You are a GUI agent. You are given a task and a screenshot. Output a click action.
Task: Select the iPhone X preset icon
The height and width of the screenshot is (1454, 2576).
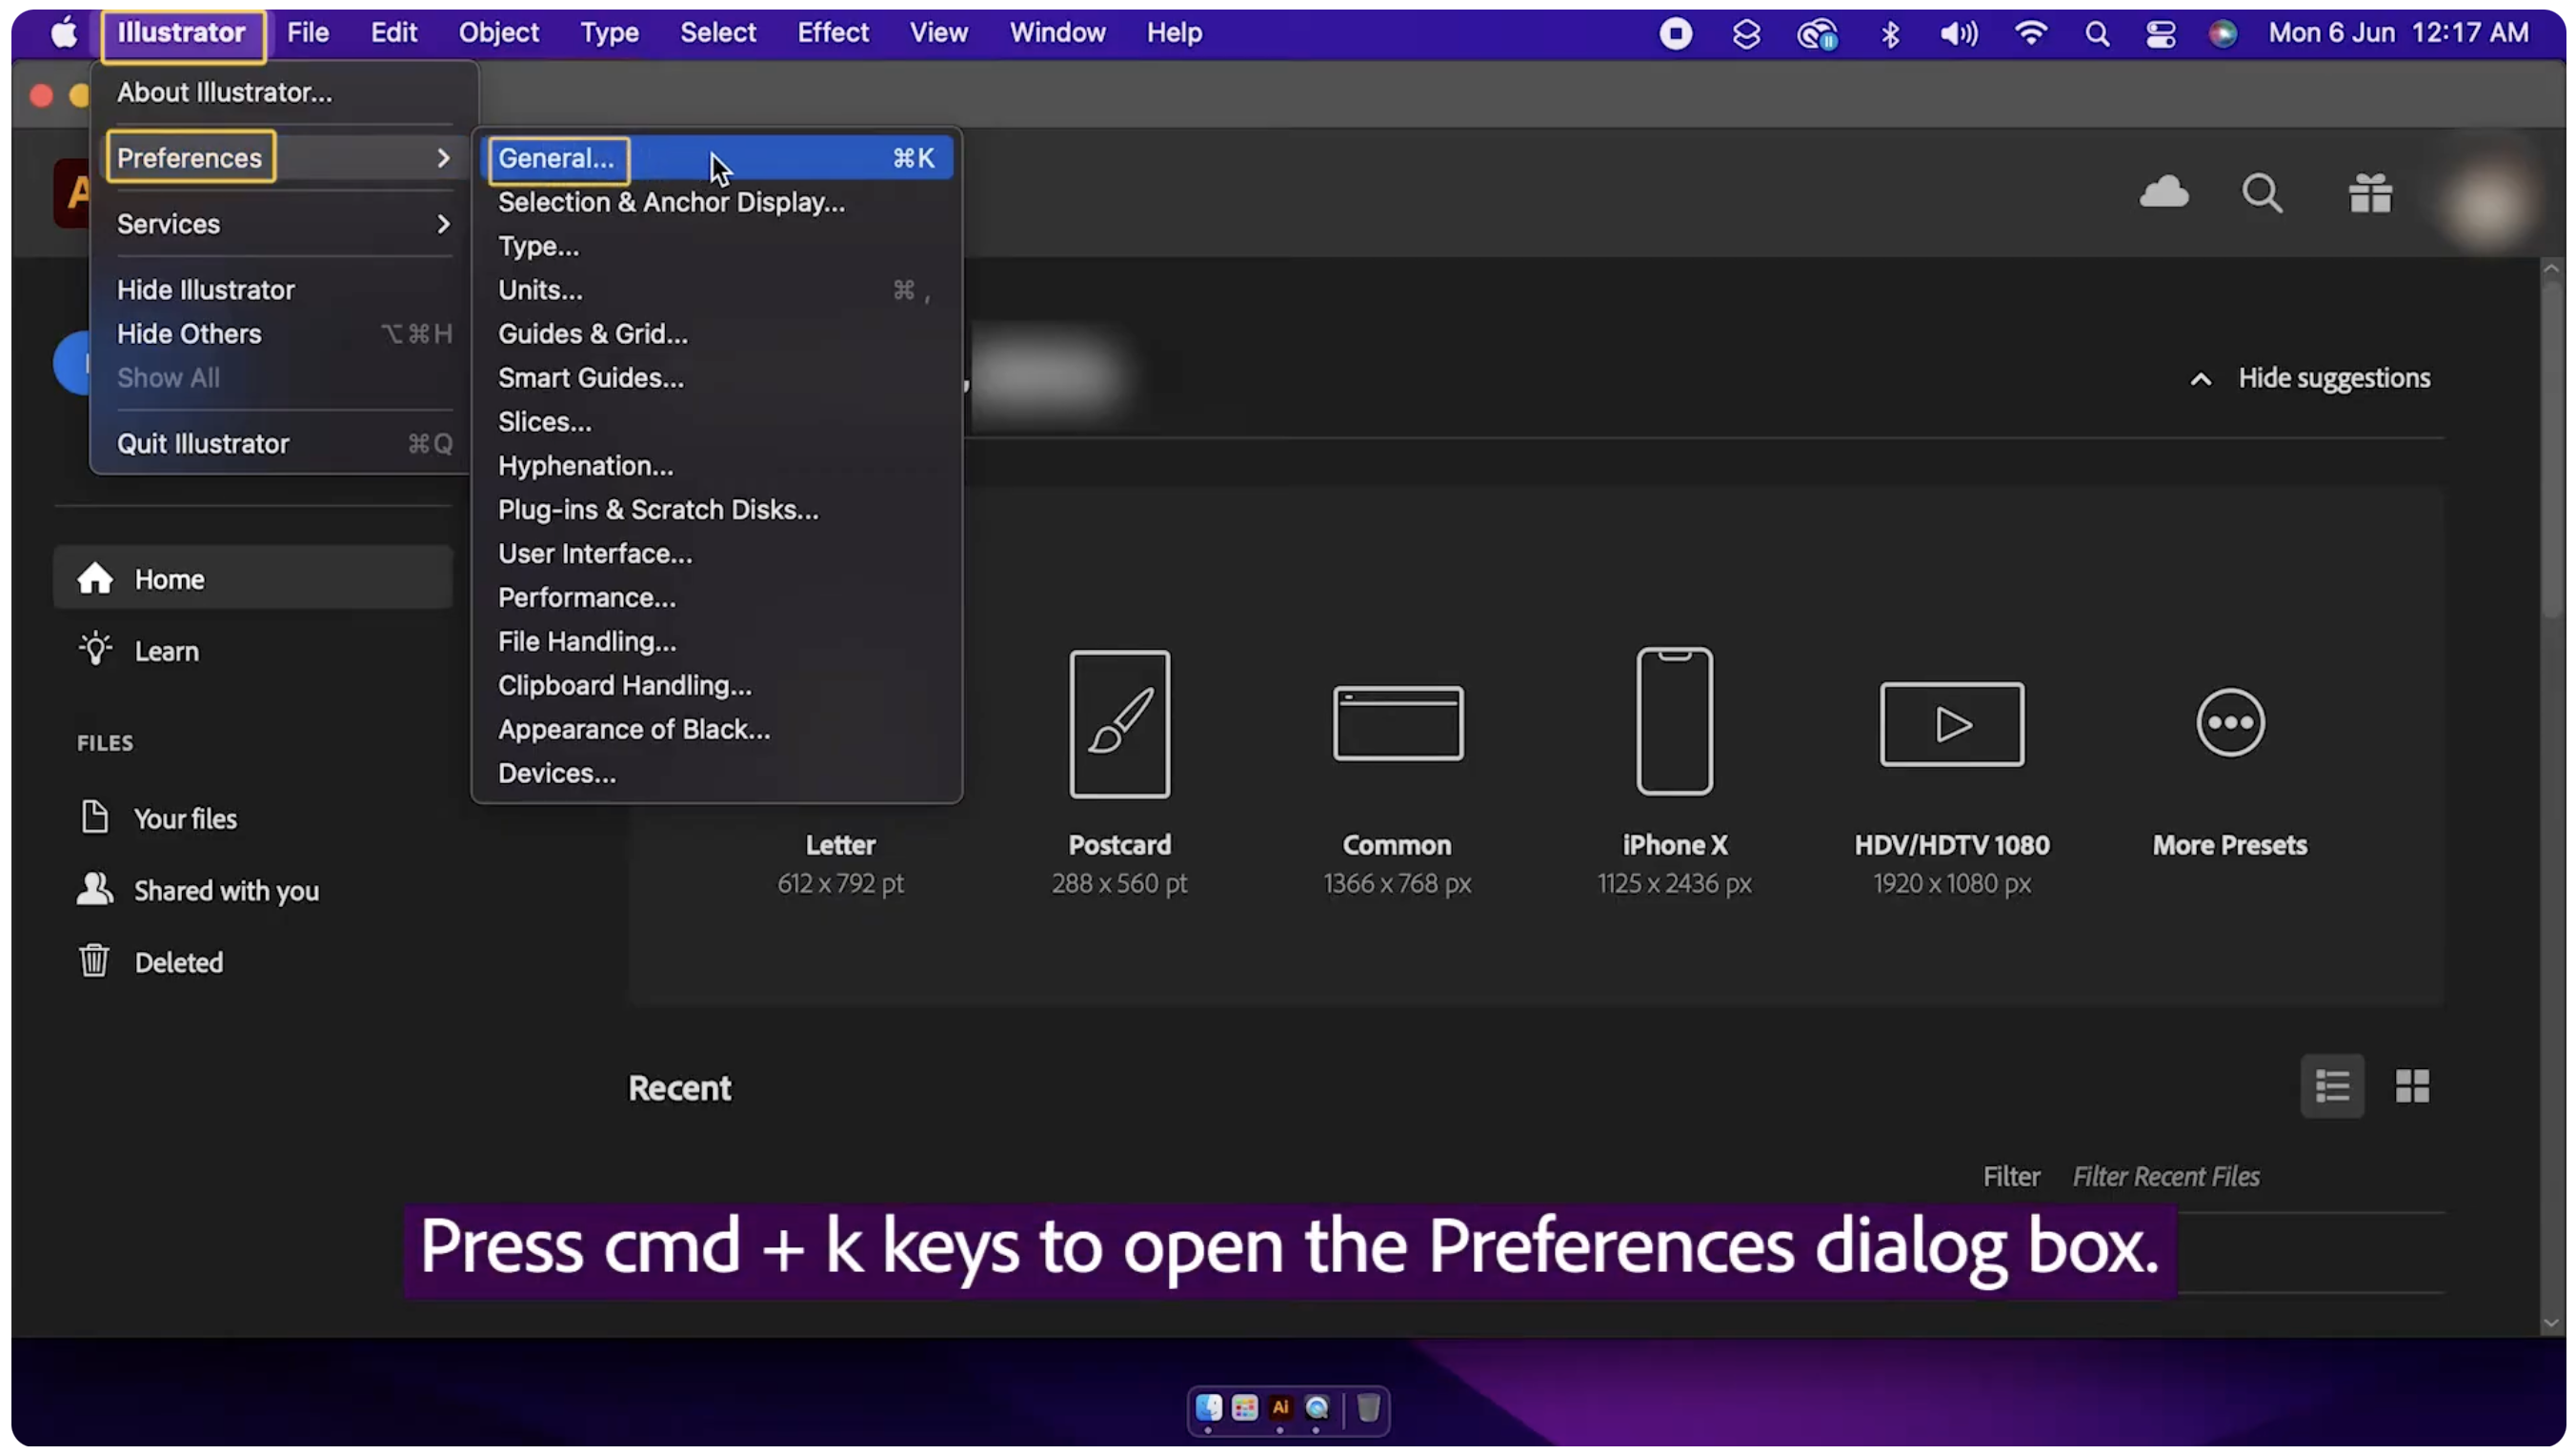1674,721
